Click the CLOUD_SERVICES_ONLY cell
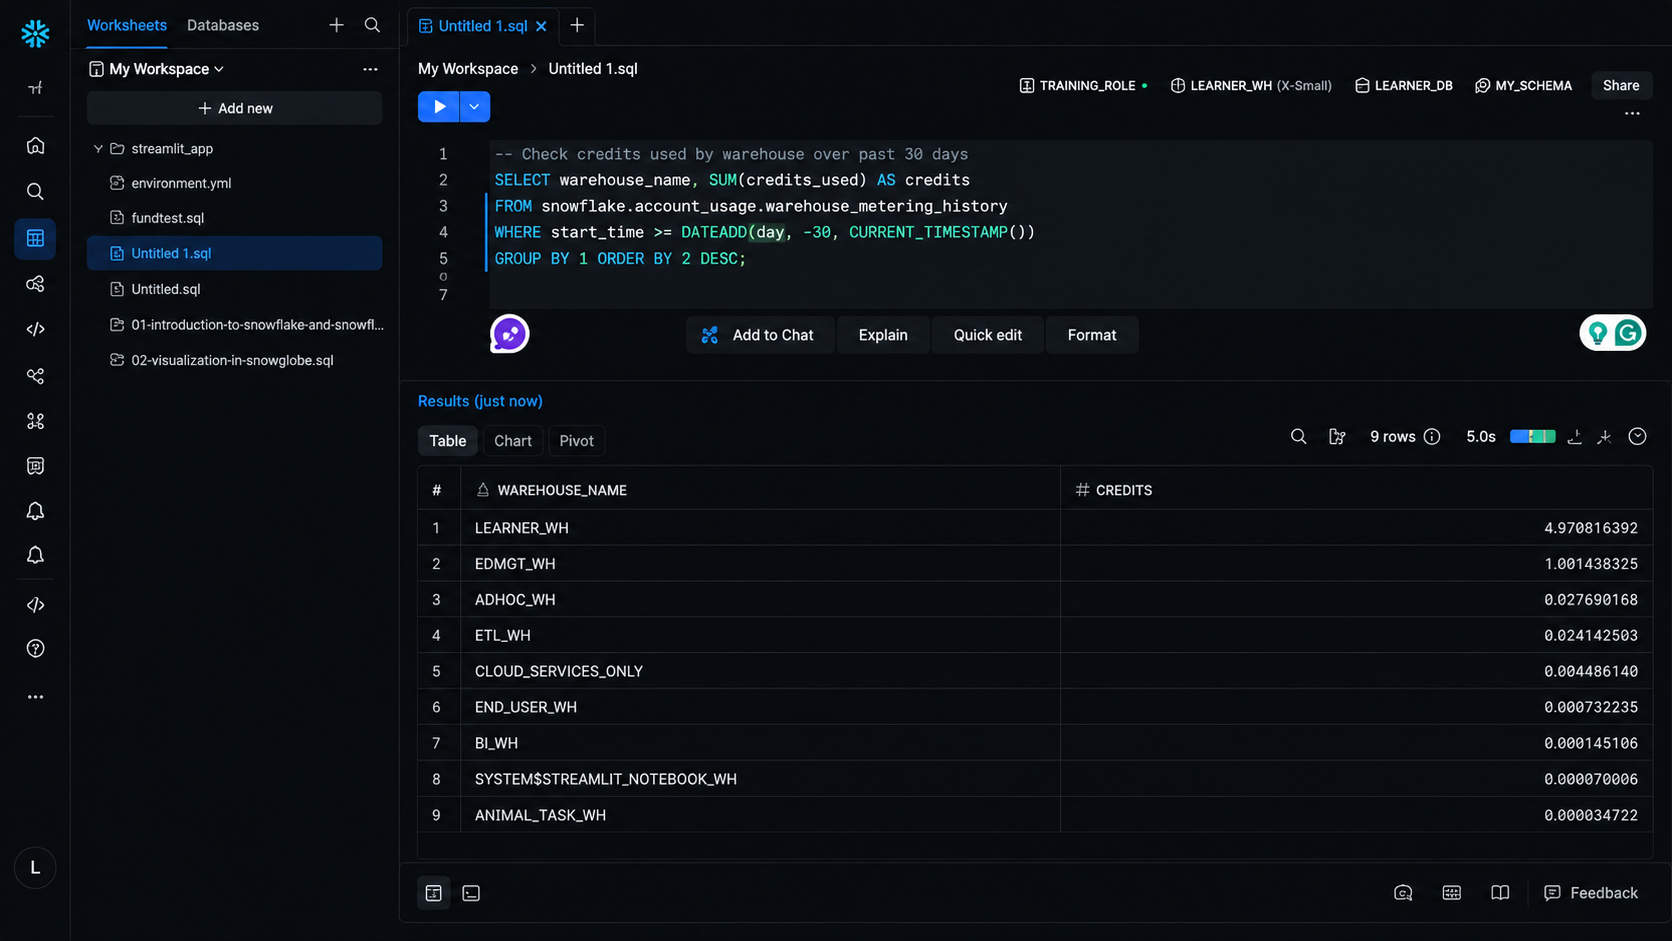 (760, 671)
